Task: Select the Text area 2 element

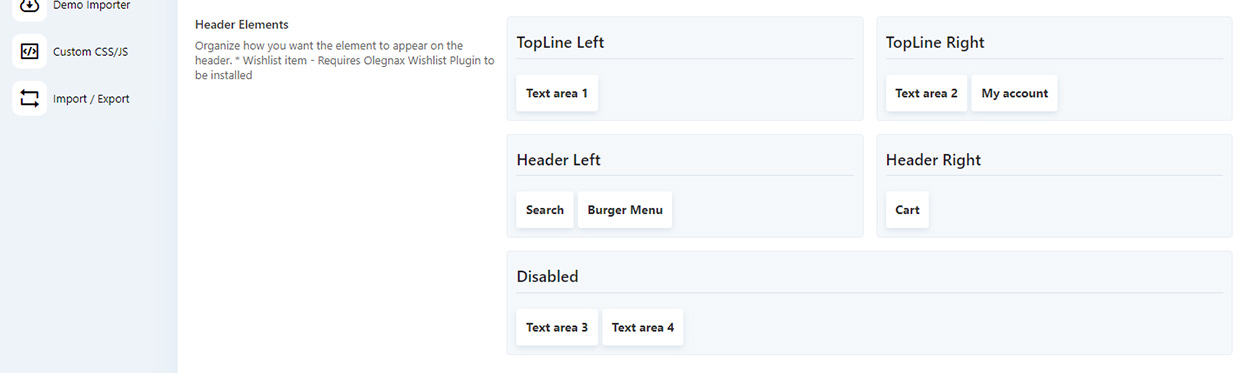Action: 926,93
